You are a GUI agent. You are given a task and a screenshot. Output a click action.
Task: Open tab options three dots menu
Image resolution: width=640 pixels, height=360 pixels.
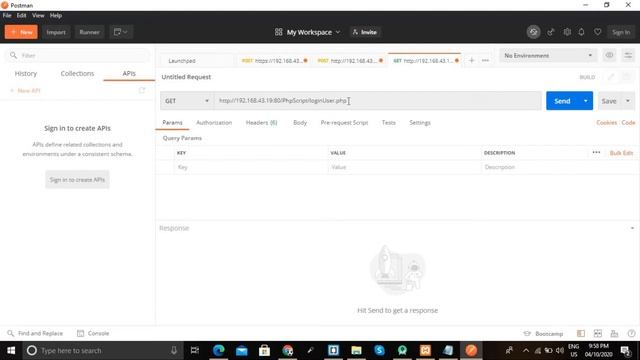[485, 60]
